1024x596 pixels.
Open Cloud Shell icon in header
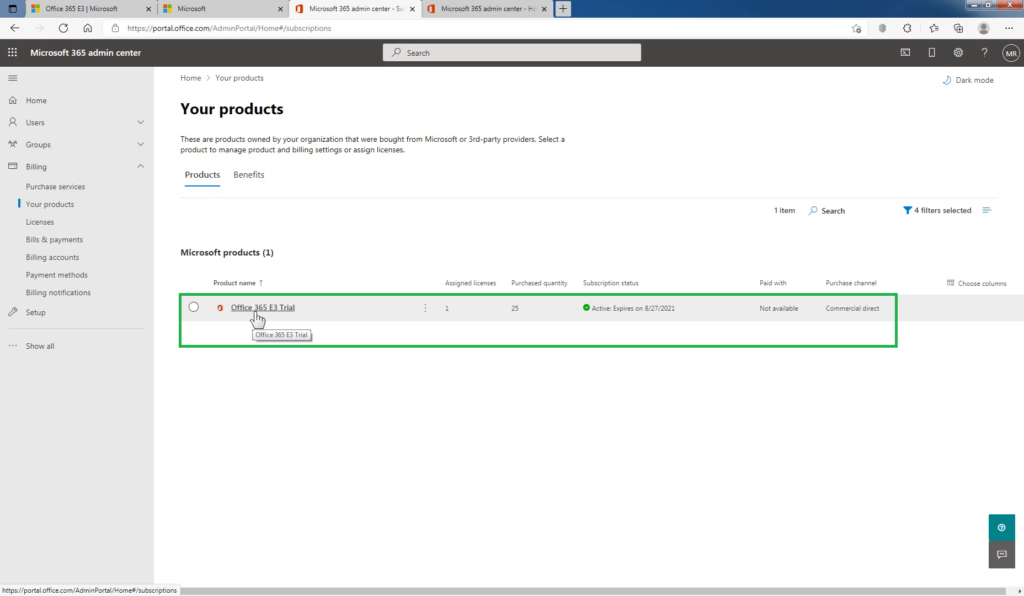coord(905,52)
